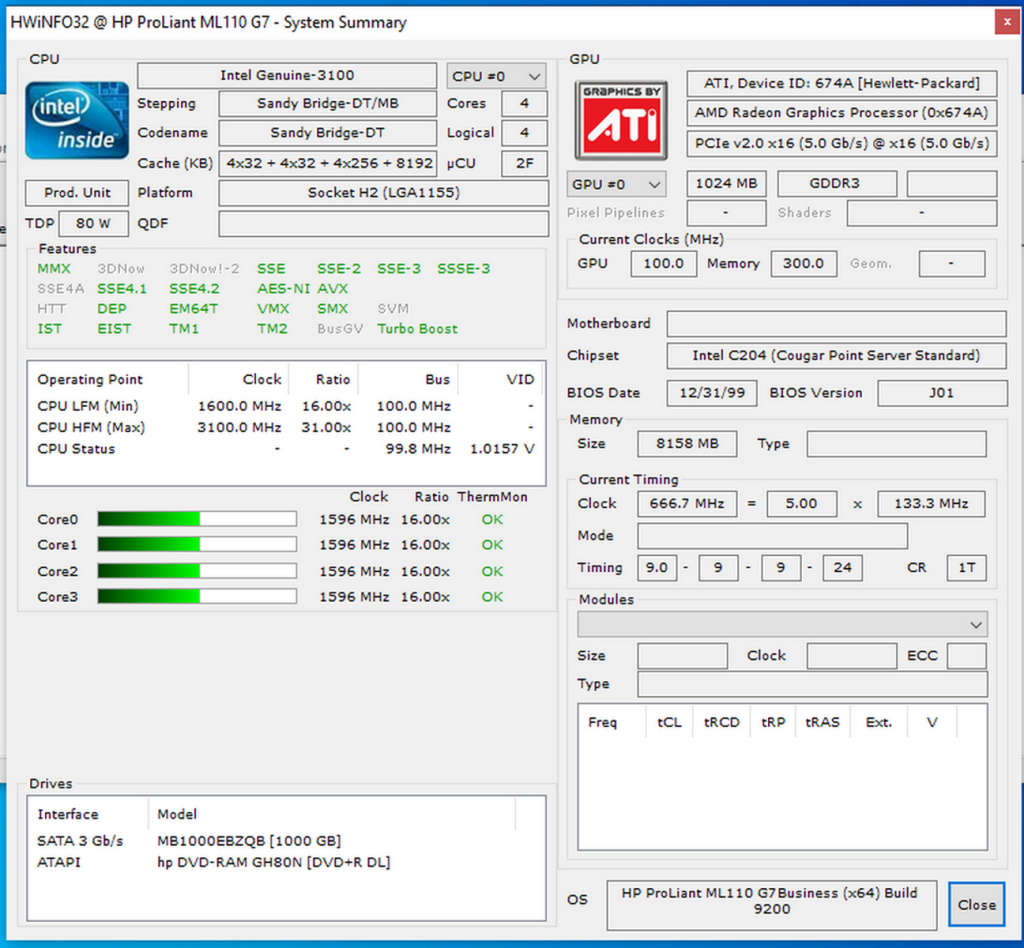Select the 80 W TDP field
The image size is (1024, 948).
tap(94, 223)
